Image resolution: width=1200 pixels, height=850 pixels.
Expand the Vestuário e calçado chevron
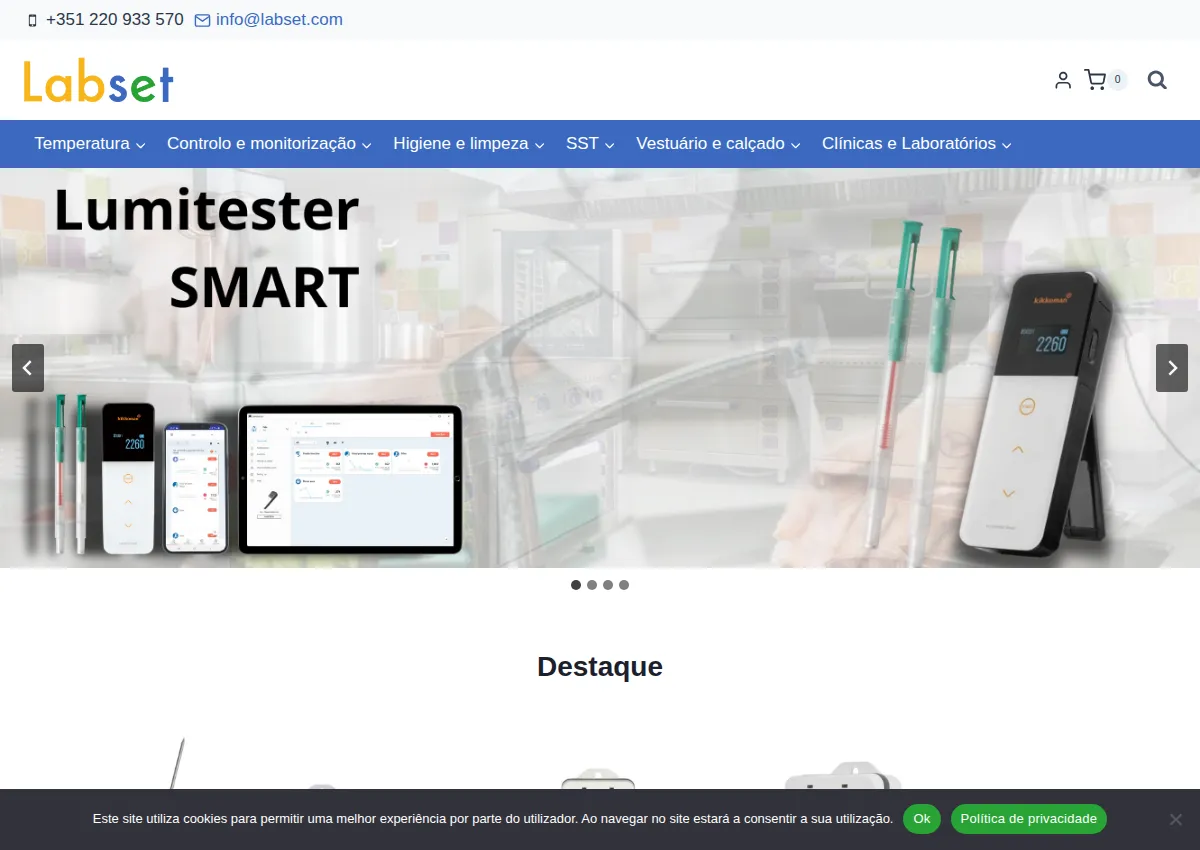(x=796, y=145)
